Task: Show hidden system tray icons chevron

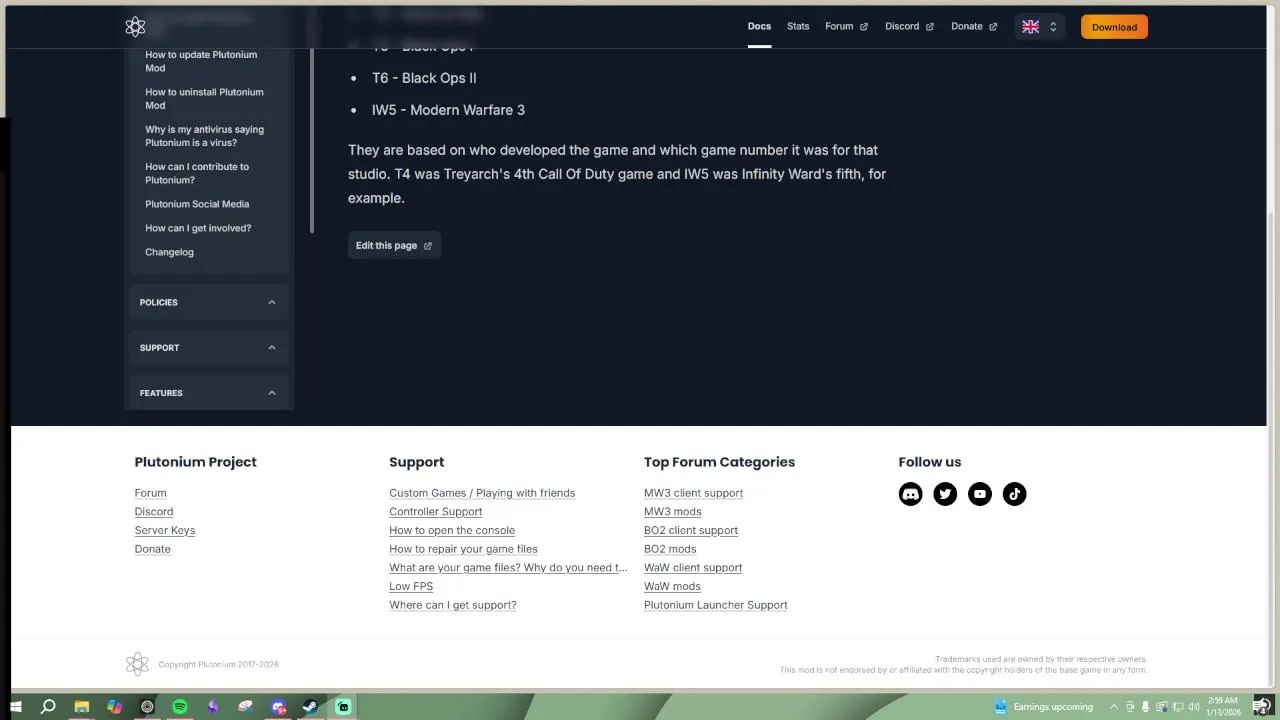Action: (1114, 707)
